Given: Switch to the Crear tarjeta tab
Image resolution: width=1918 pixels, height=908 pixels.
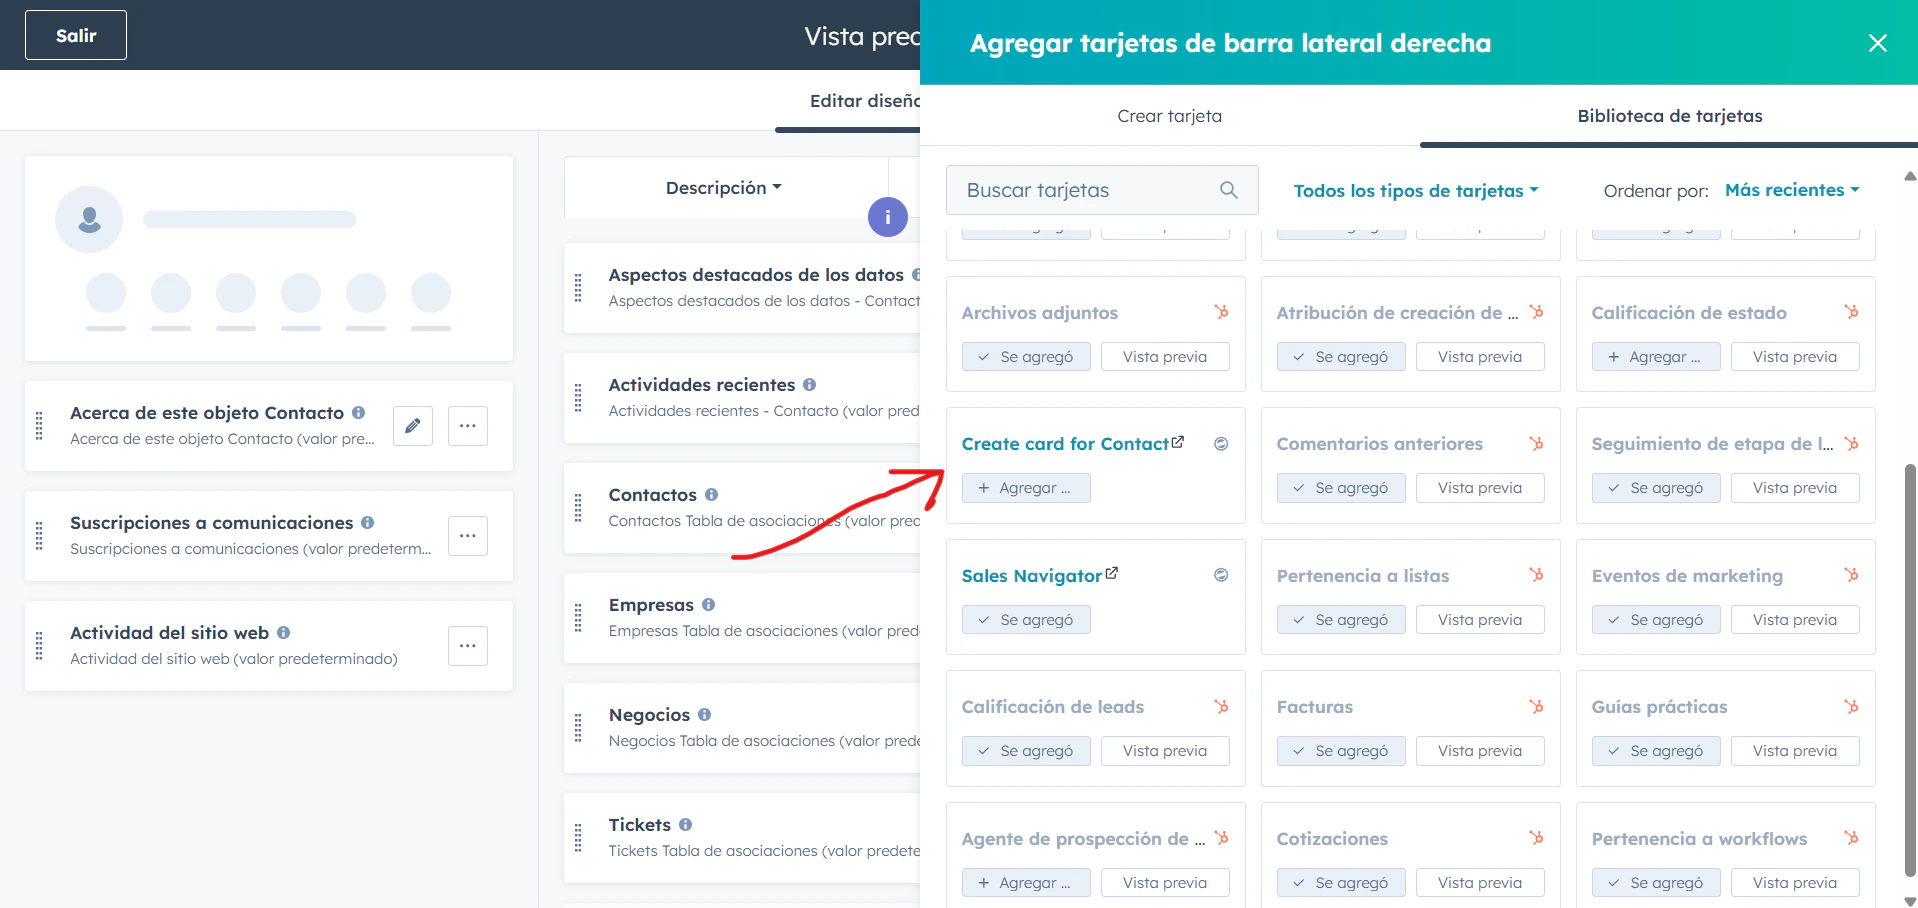Looking at the screenshot, I should (x=1169, y=116).
